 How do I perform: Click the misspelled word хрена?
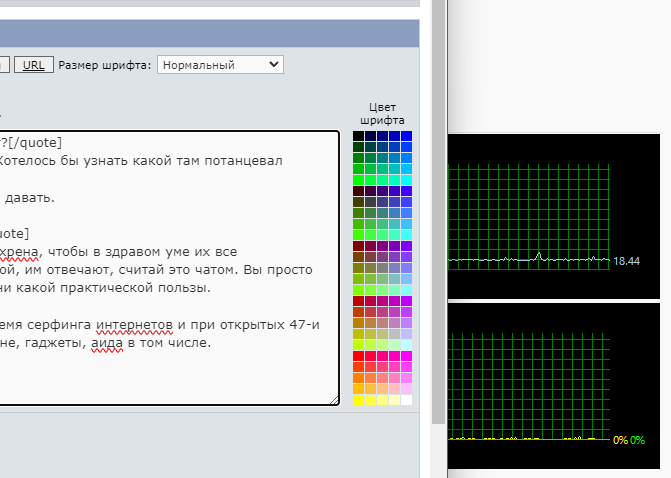[x=19, y=252]
